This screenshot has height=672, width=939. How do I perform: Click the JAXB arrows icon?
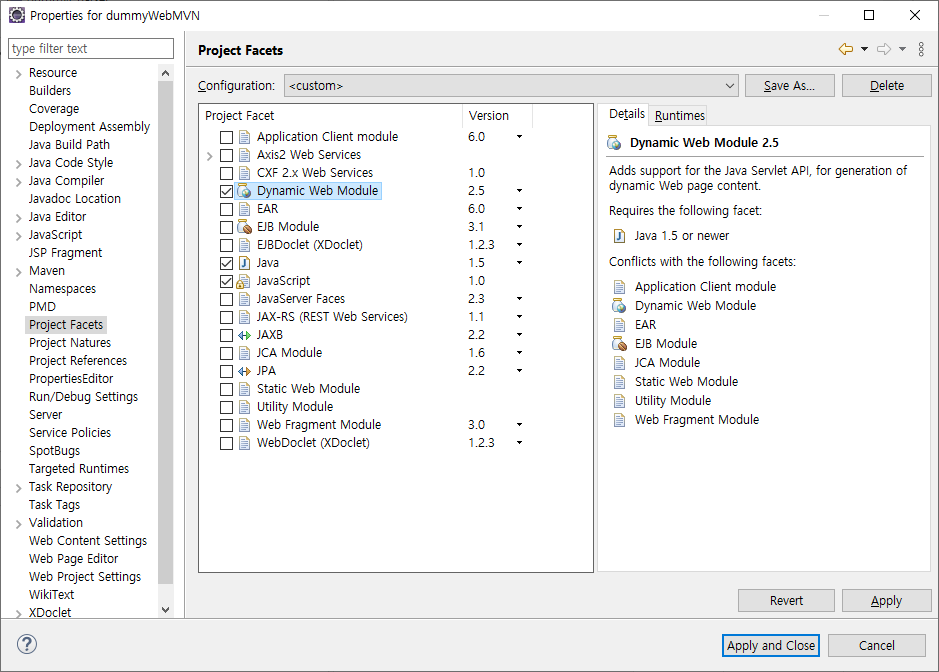click(244, 335)
